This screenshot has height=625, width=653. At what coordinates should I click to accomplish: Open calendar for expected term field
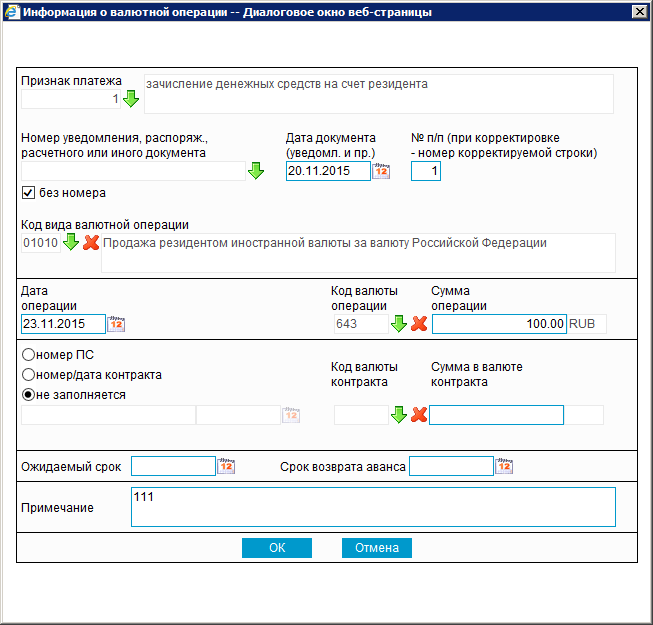point(226,466)
